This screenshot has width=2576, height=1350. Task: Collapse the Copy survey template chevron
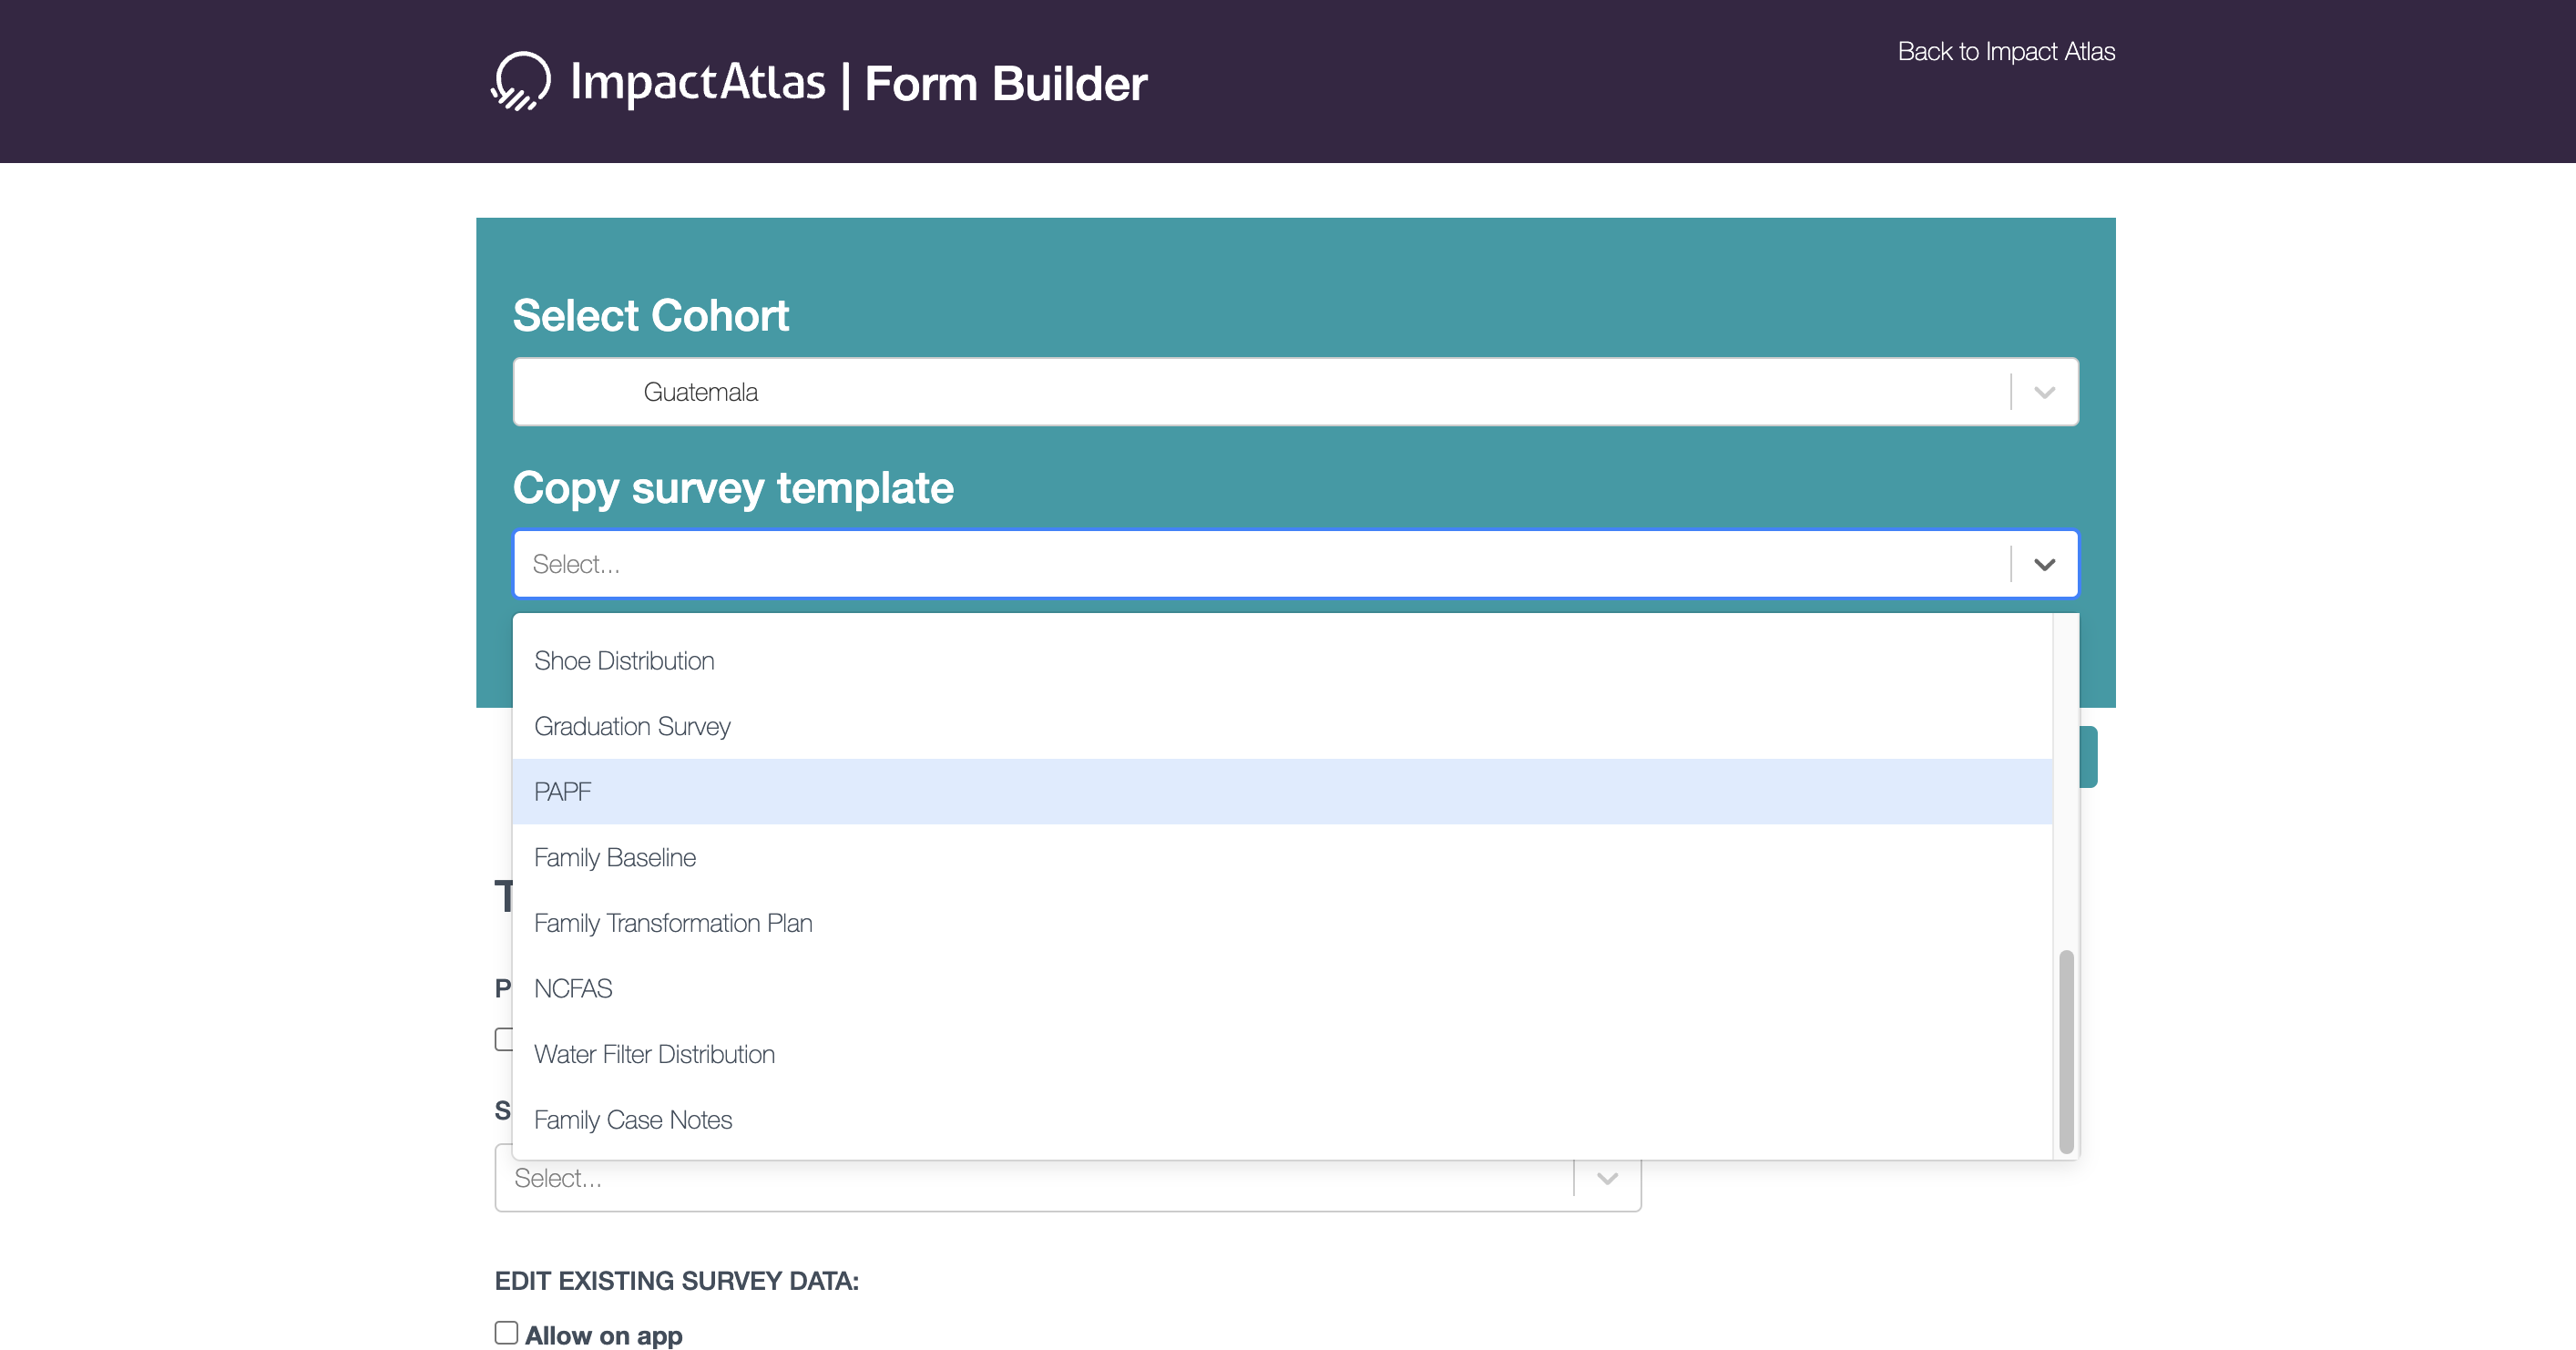coord(2043,564)
